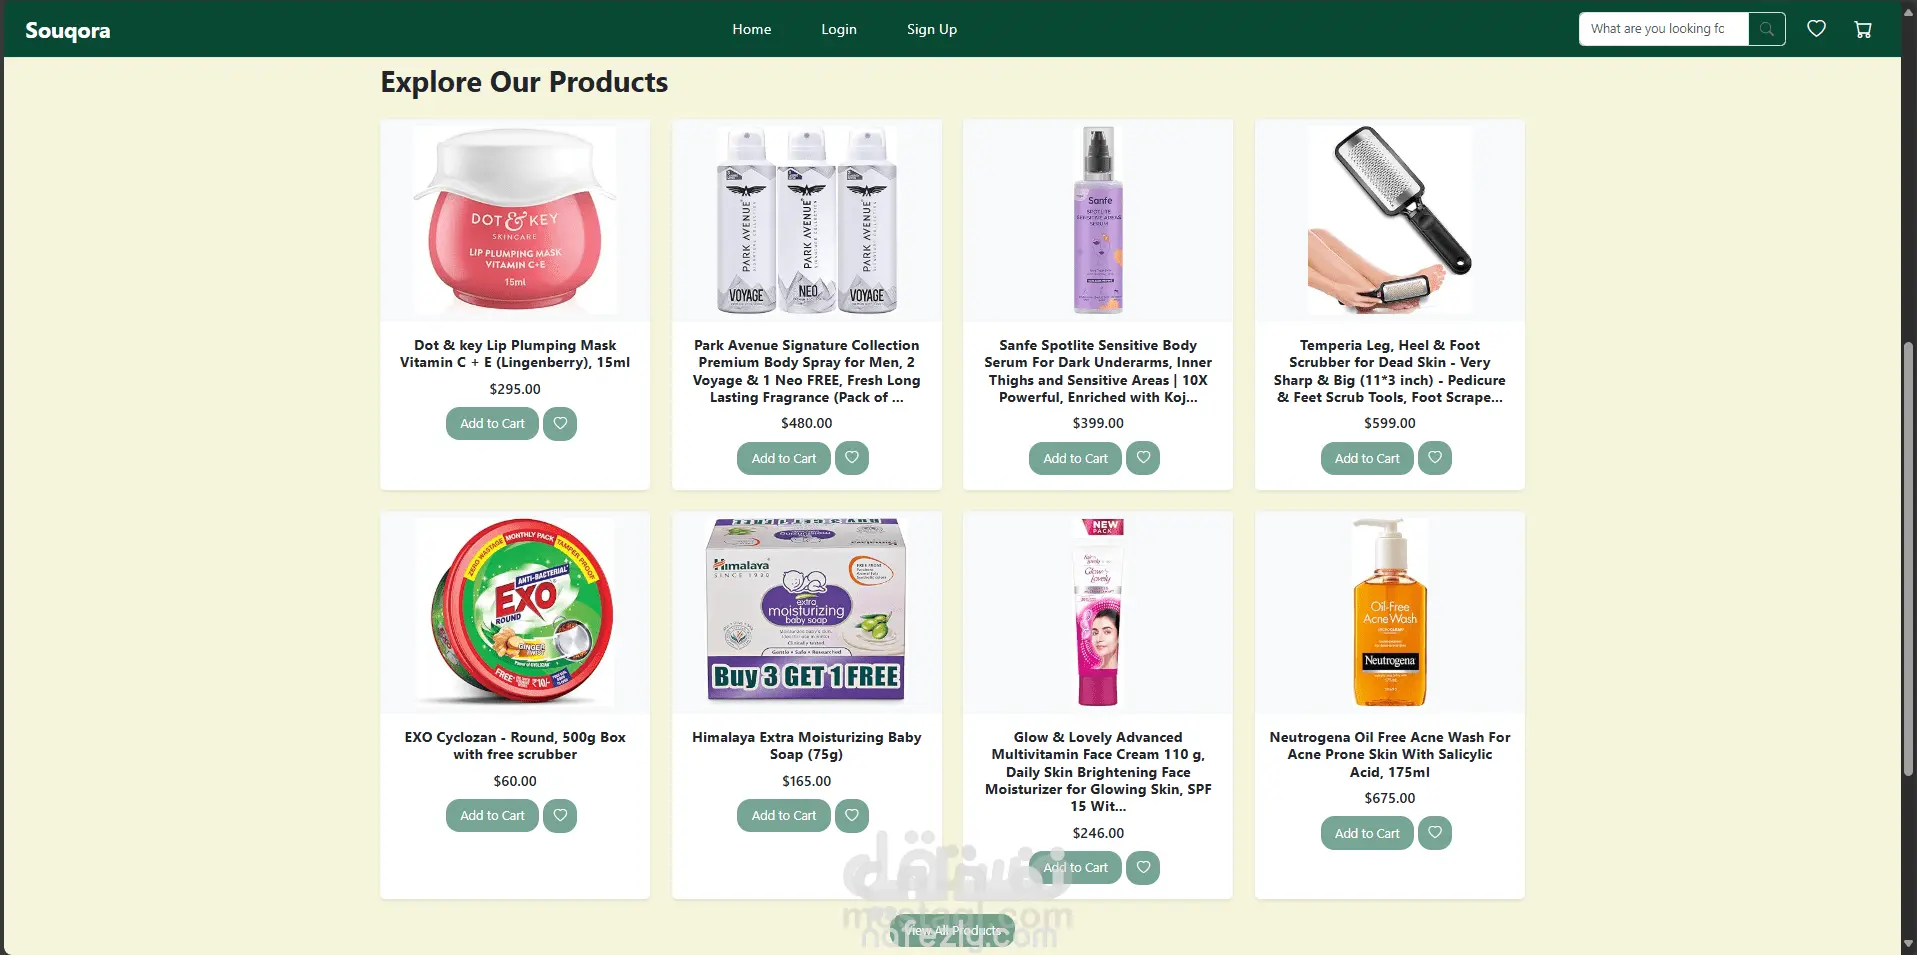Click heart icon for Neutrogena Acne Wash

click(x=1435, y=833)
